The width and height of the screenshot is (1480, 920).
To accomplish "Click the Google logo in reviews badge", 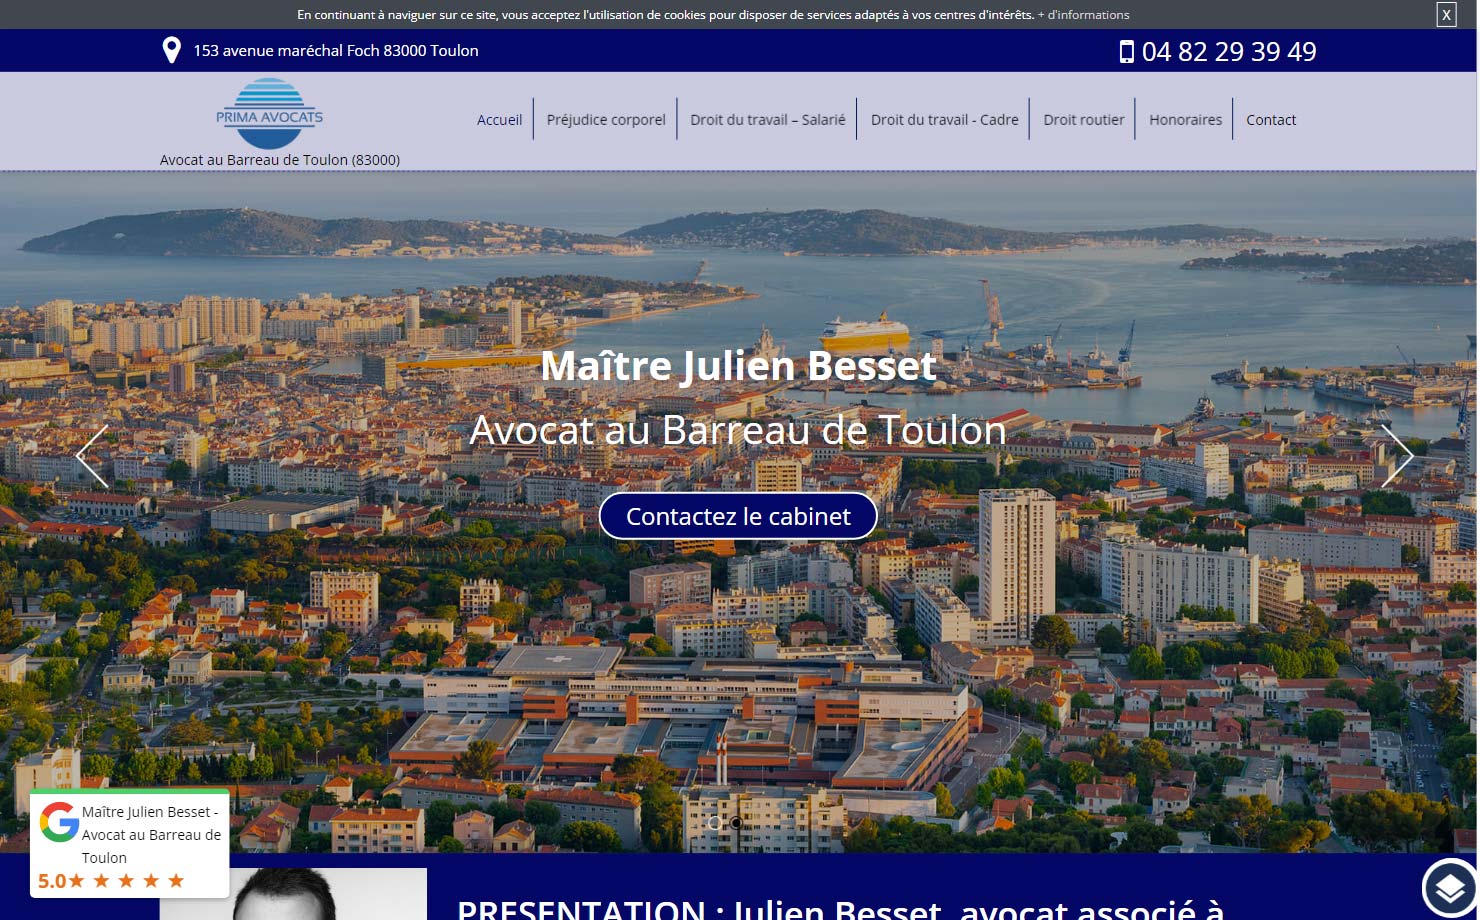I will pos(59,822).
